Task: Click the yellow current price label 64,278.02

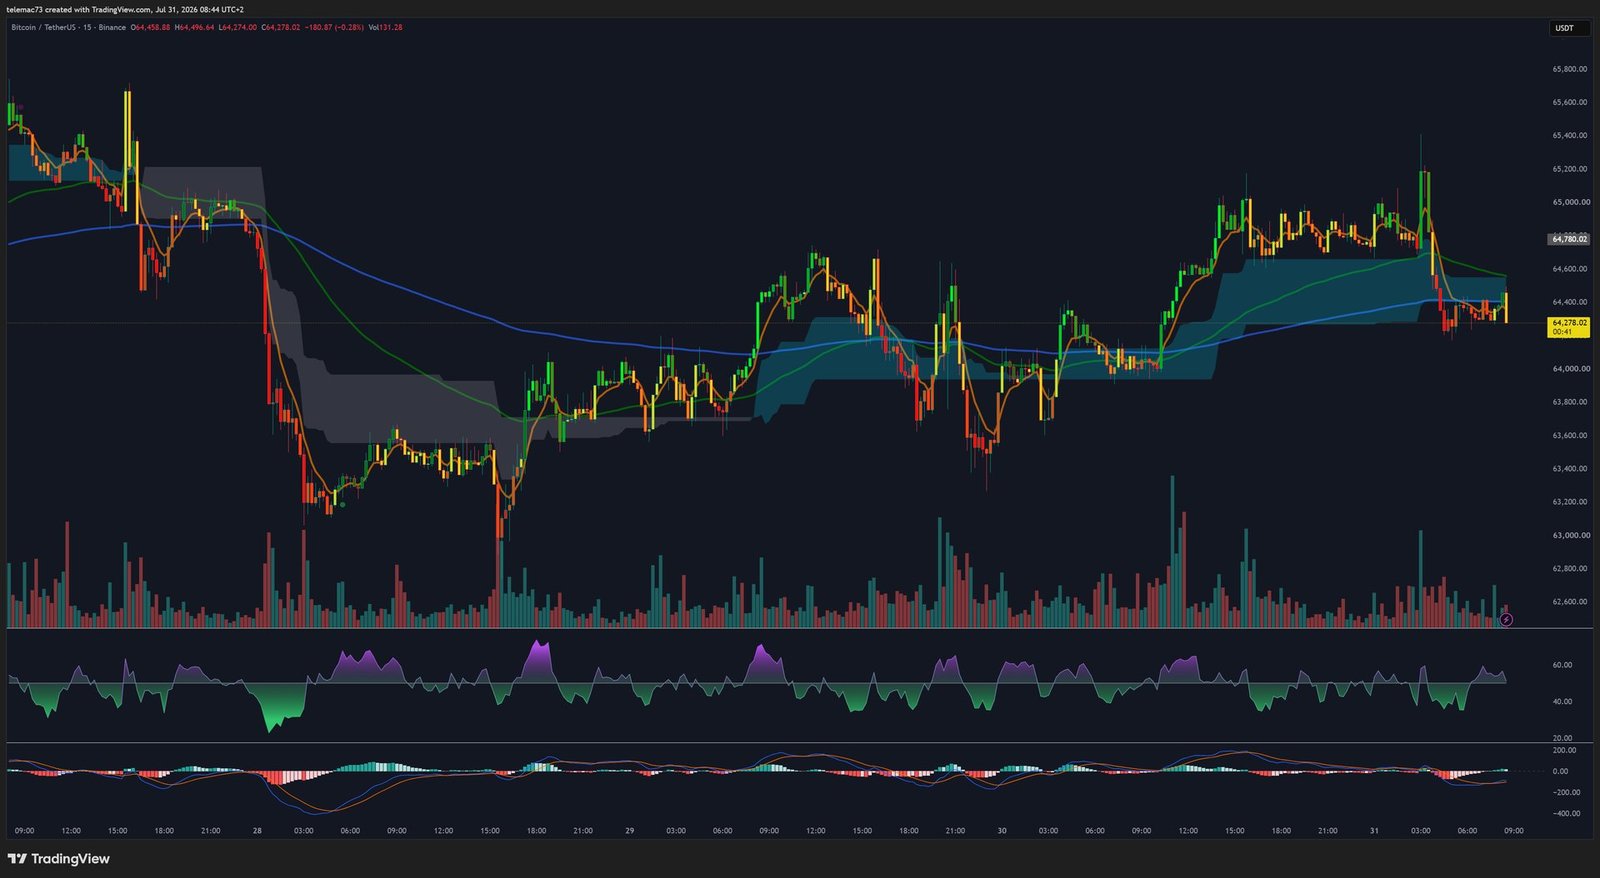Action: coord(1569,327)
